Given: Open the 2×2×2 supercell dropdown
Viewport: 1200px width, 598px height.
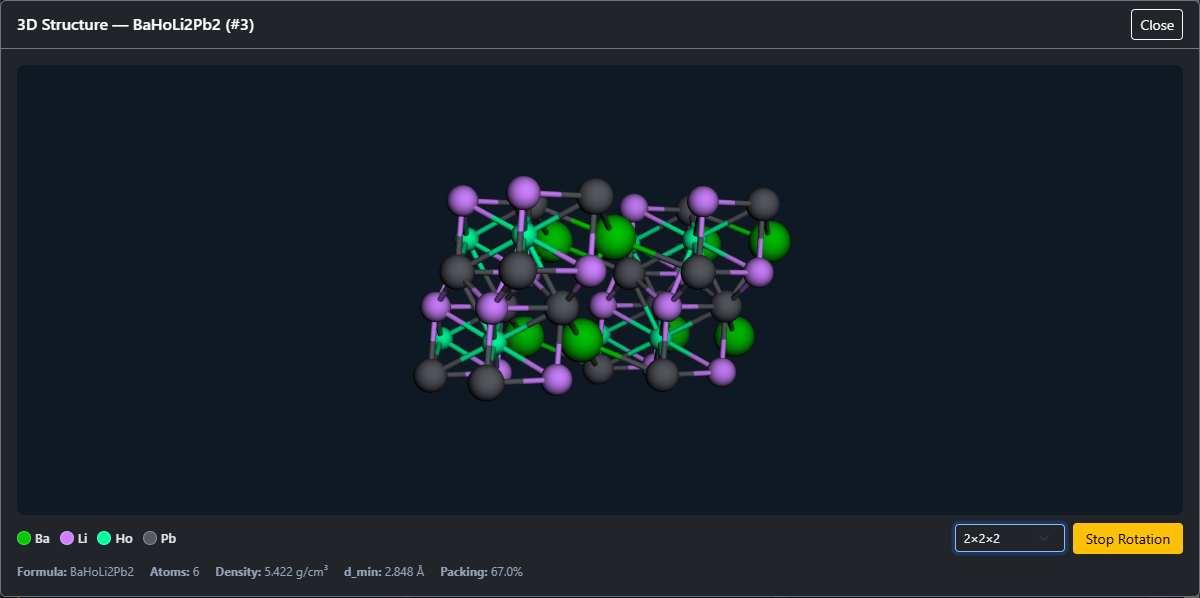Looking at the screenshot, I should pyautogui.click(x=1009, y=538).
